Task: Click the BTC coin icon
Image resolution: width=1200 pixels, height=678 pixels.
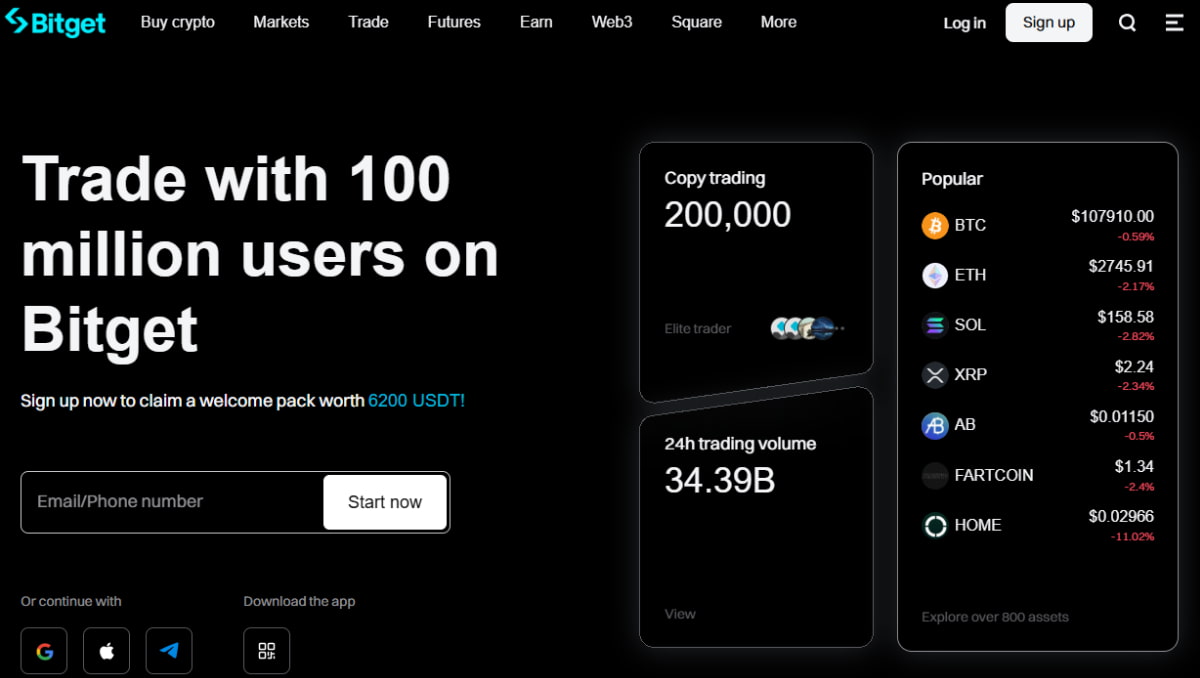Action: pos(935,225)
